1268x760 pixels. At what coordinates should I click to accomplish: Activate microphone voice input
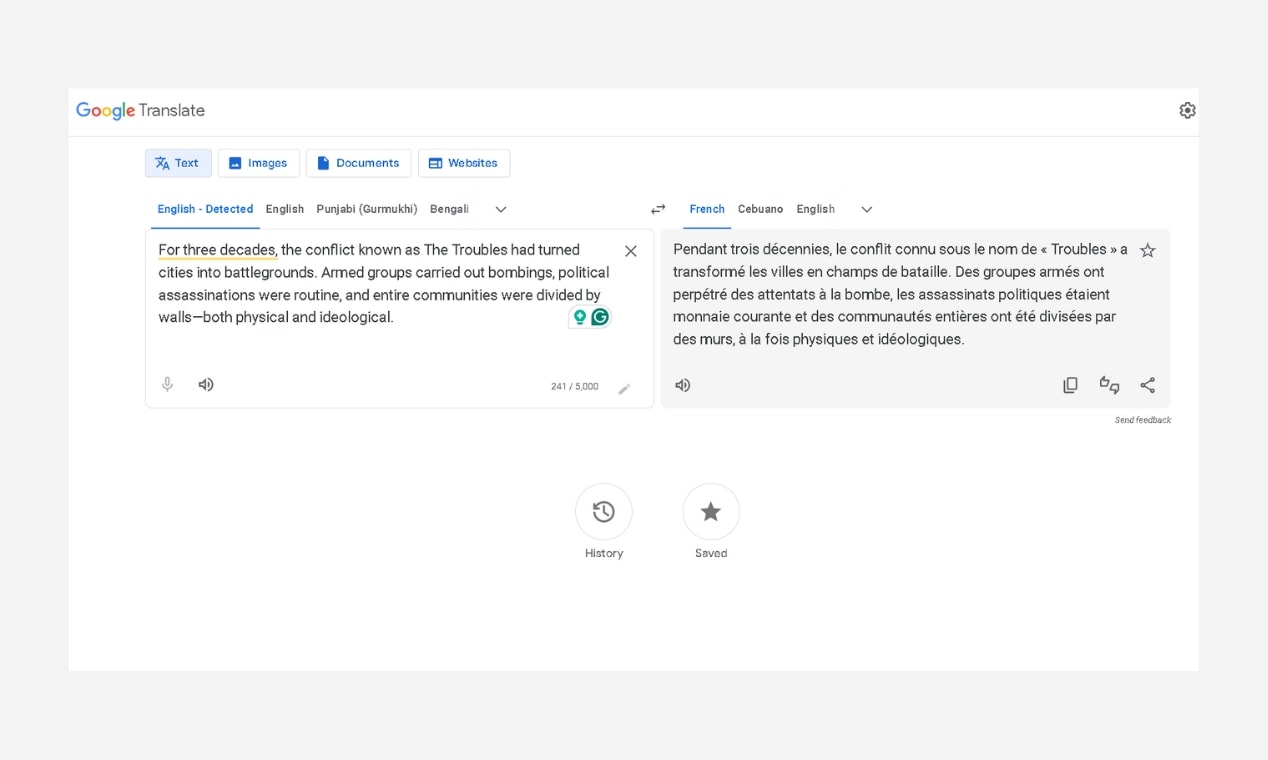168,384
